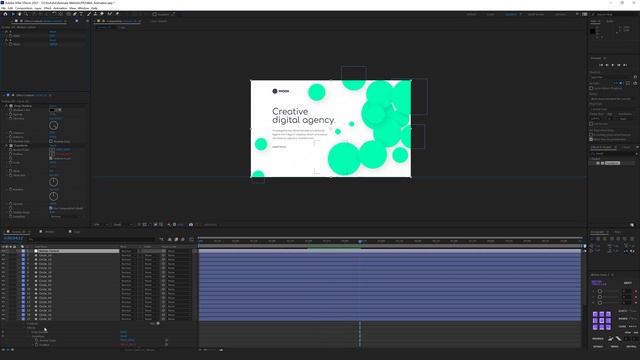This screenshot has height=360, width=640.
Task: Switch to the Paragraph panel tab
Action: (597, 232)
